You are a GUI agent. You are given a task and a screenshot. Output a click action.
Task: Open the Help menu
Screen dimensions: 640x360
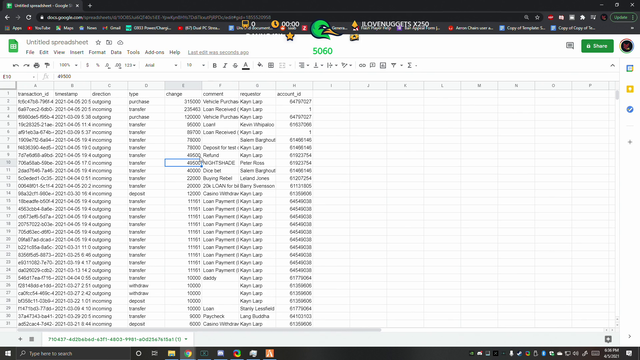pyautogui.click(x=175, y=52)
